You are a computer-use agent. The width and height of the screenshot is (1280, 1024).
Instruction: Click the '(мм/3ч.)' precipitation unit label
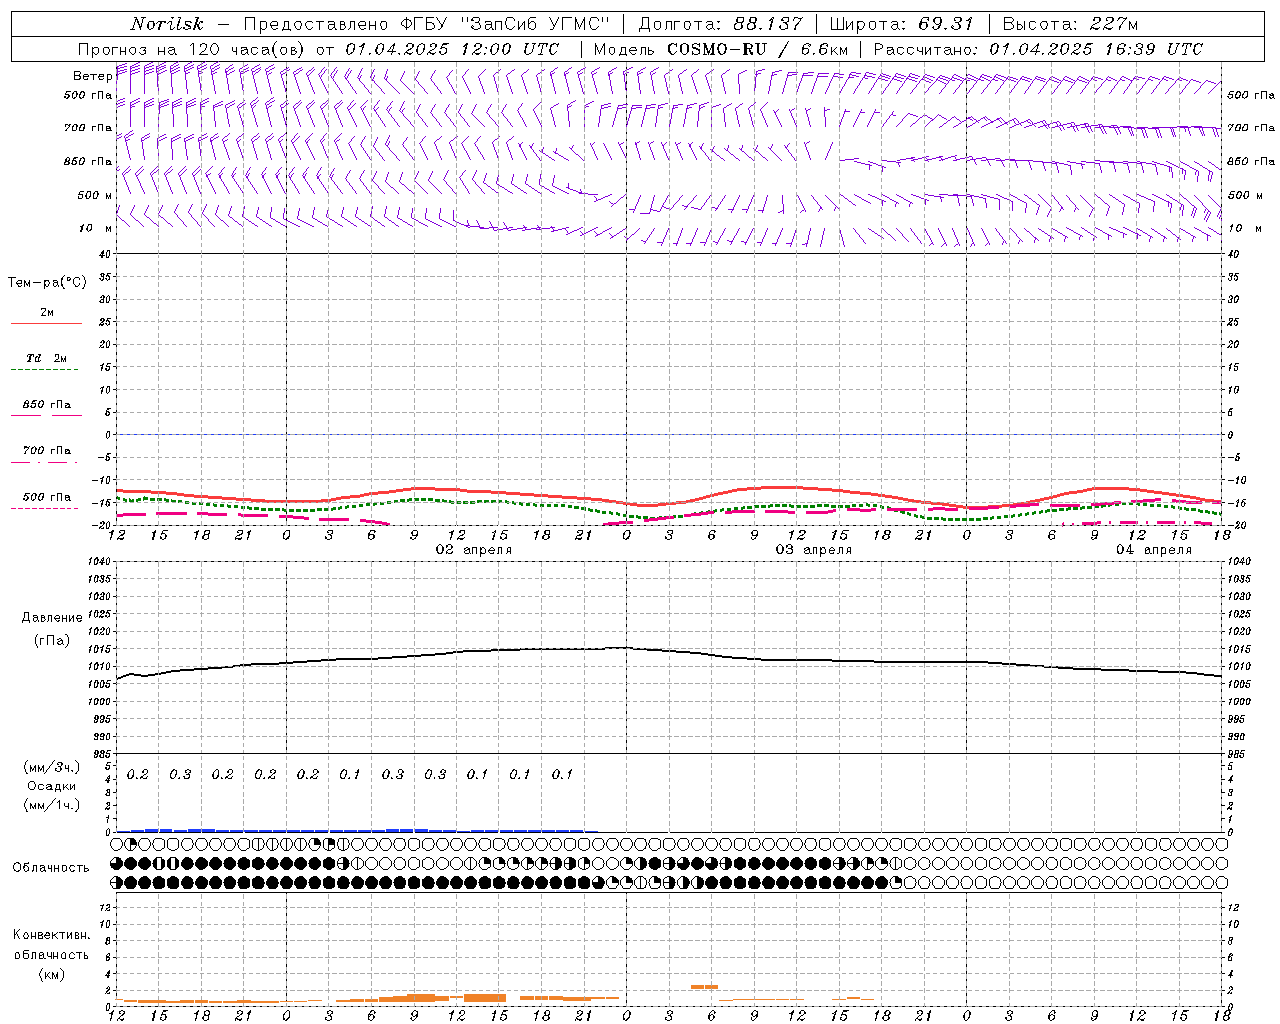pyautogui.click(x=52, y=767)
